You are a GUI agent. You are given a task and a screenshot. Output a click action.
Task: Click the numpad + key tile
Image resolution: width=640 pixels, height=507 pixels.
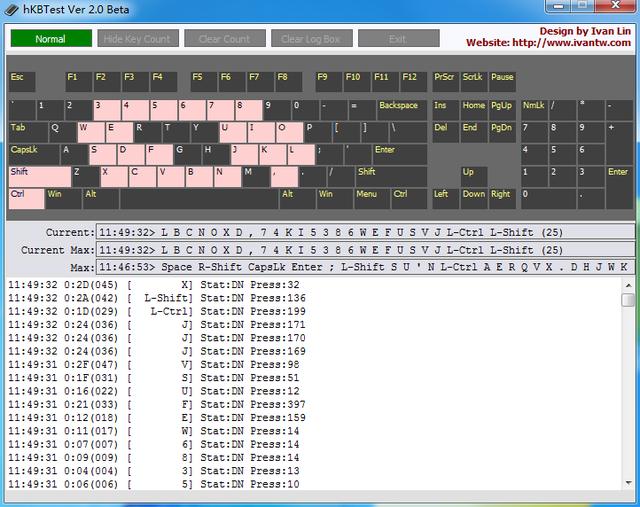point(619,143)
